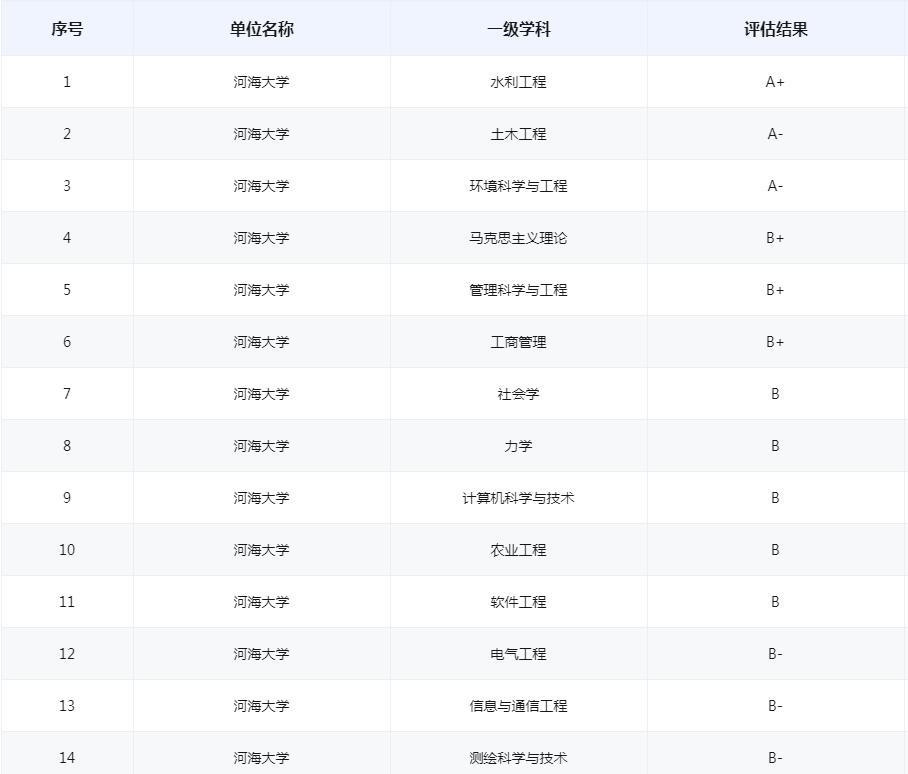Click the 单位名称 column header
The height and width of the screenshot is (774, 908).
(262, 29)
